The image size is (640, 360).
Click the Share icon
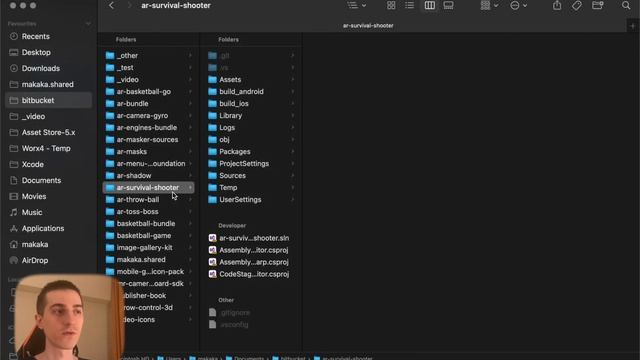point(557,5)
